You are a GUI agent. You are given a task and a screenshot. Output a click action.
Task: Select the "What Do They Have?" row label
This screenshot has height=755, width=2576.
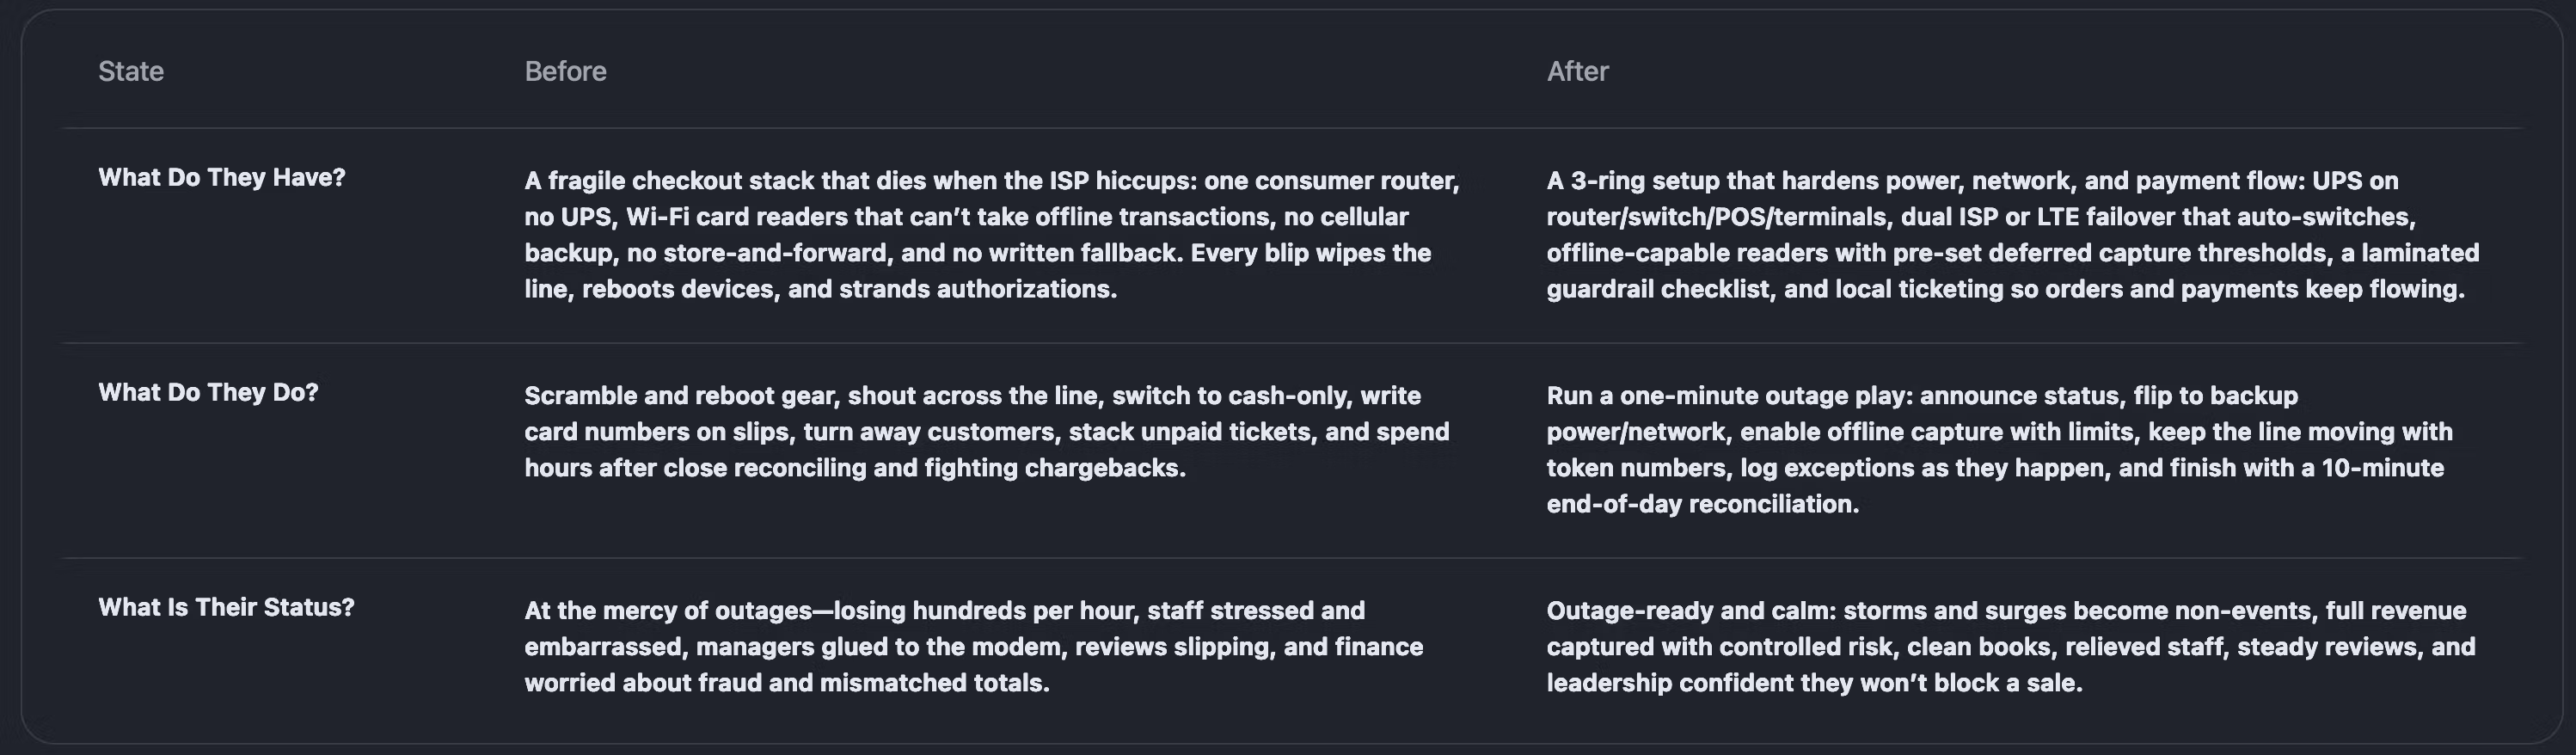coord(221,177)
